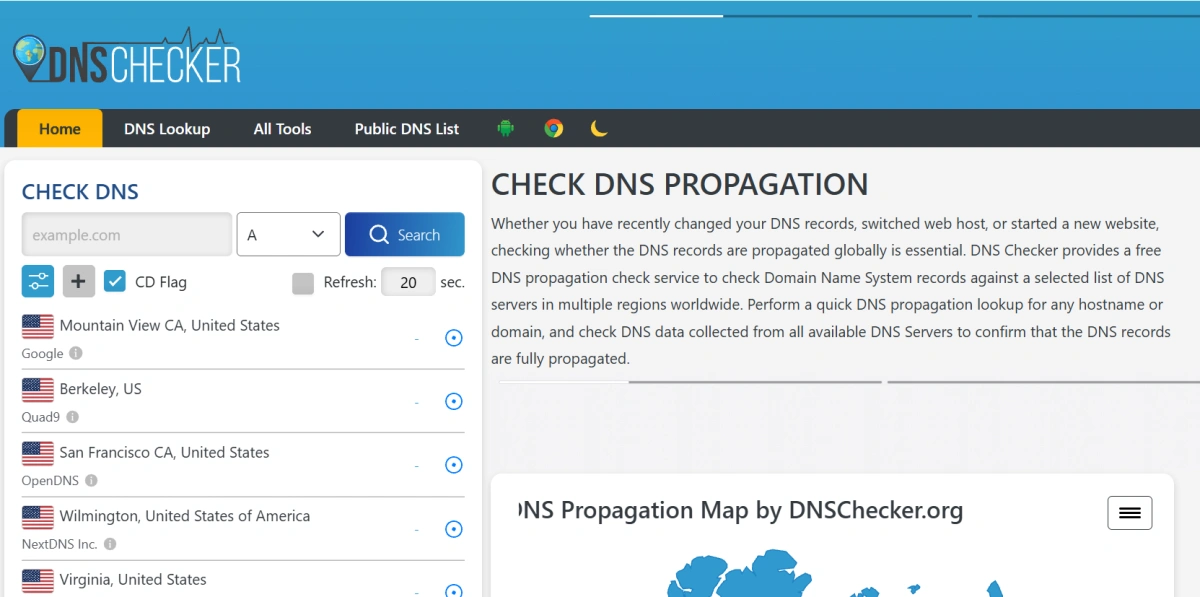The image size is (1200, 597).
Task: Recheck the Berkeley Quad9 server icon
Action: (453, 401)
